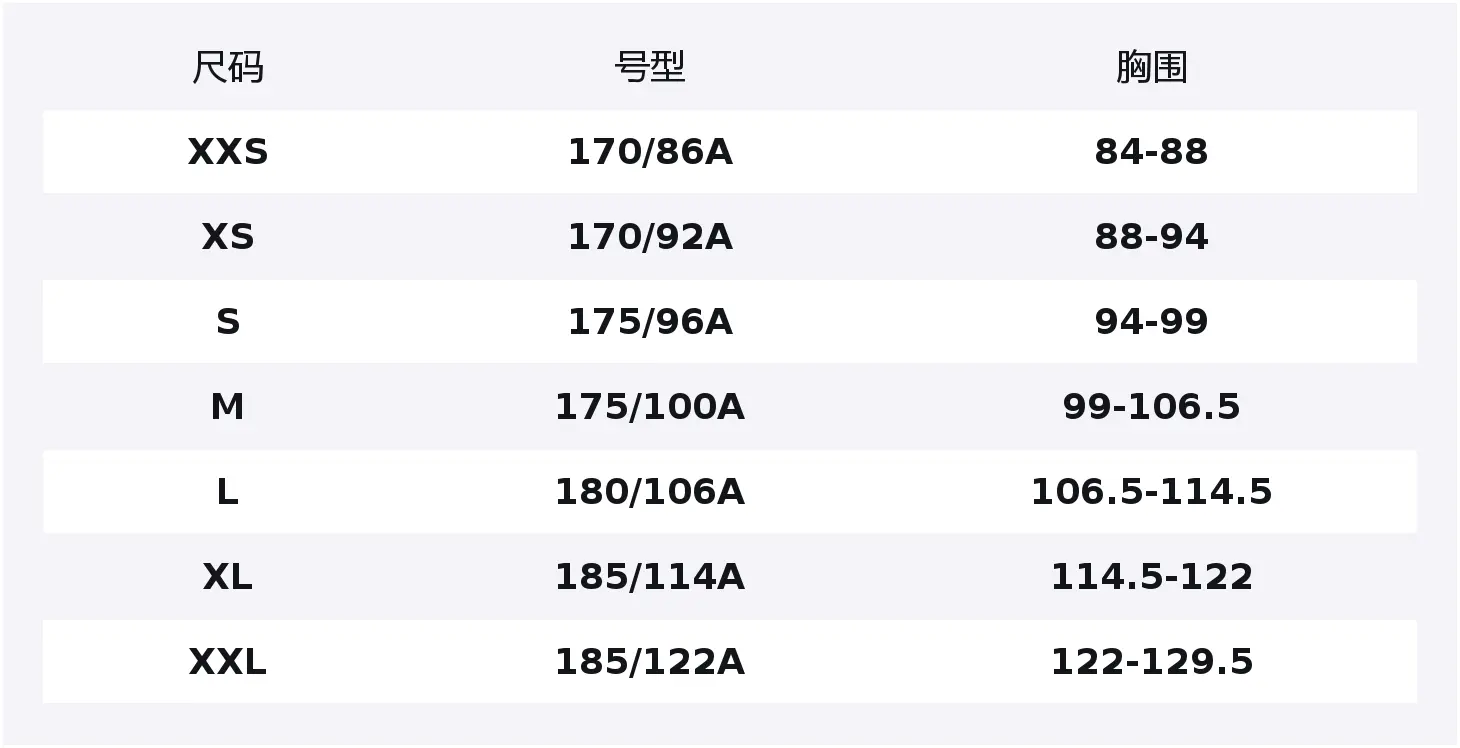Click the 尺码 column header

coord(228,68)
